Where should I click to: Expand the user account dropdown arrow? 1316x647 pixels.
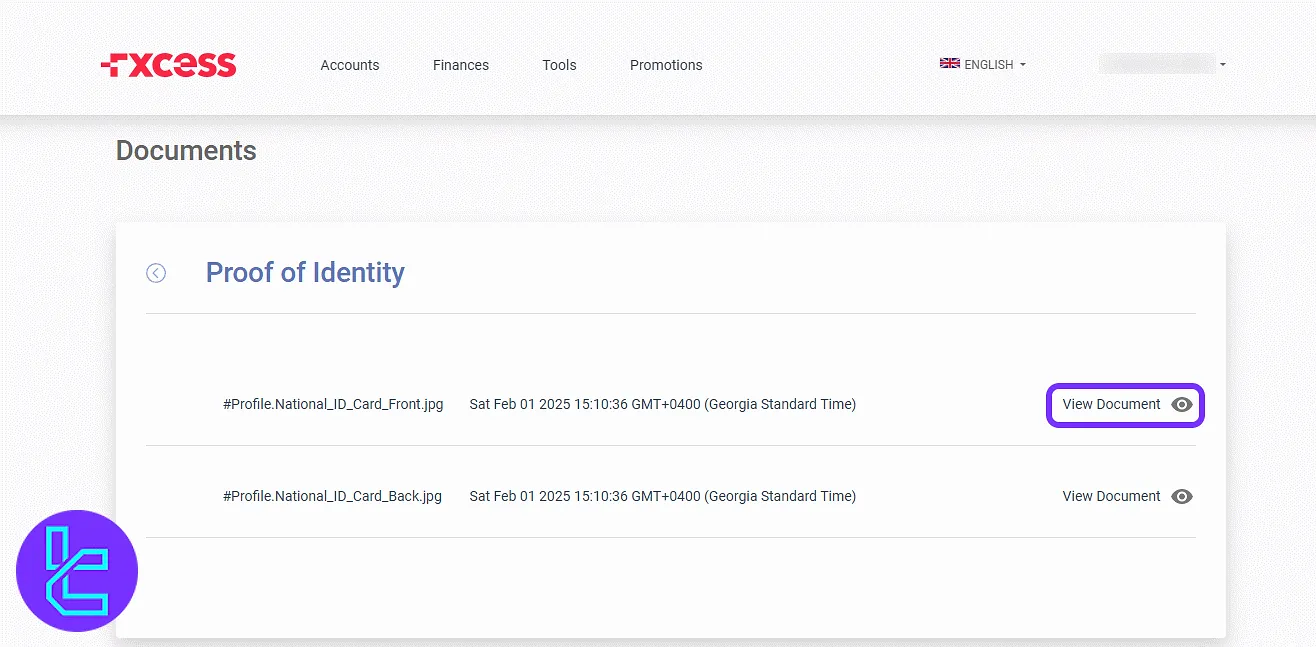[1223, 65]
